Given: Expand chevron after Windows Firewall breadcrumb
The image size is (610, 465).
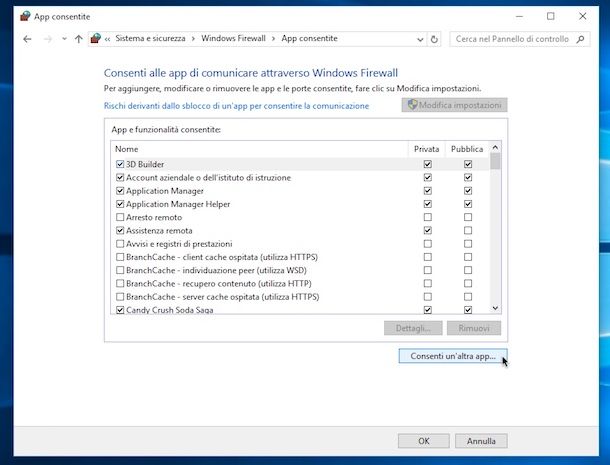Looking at the screenshot, I should (273, 39).
